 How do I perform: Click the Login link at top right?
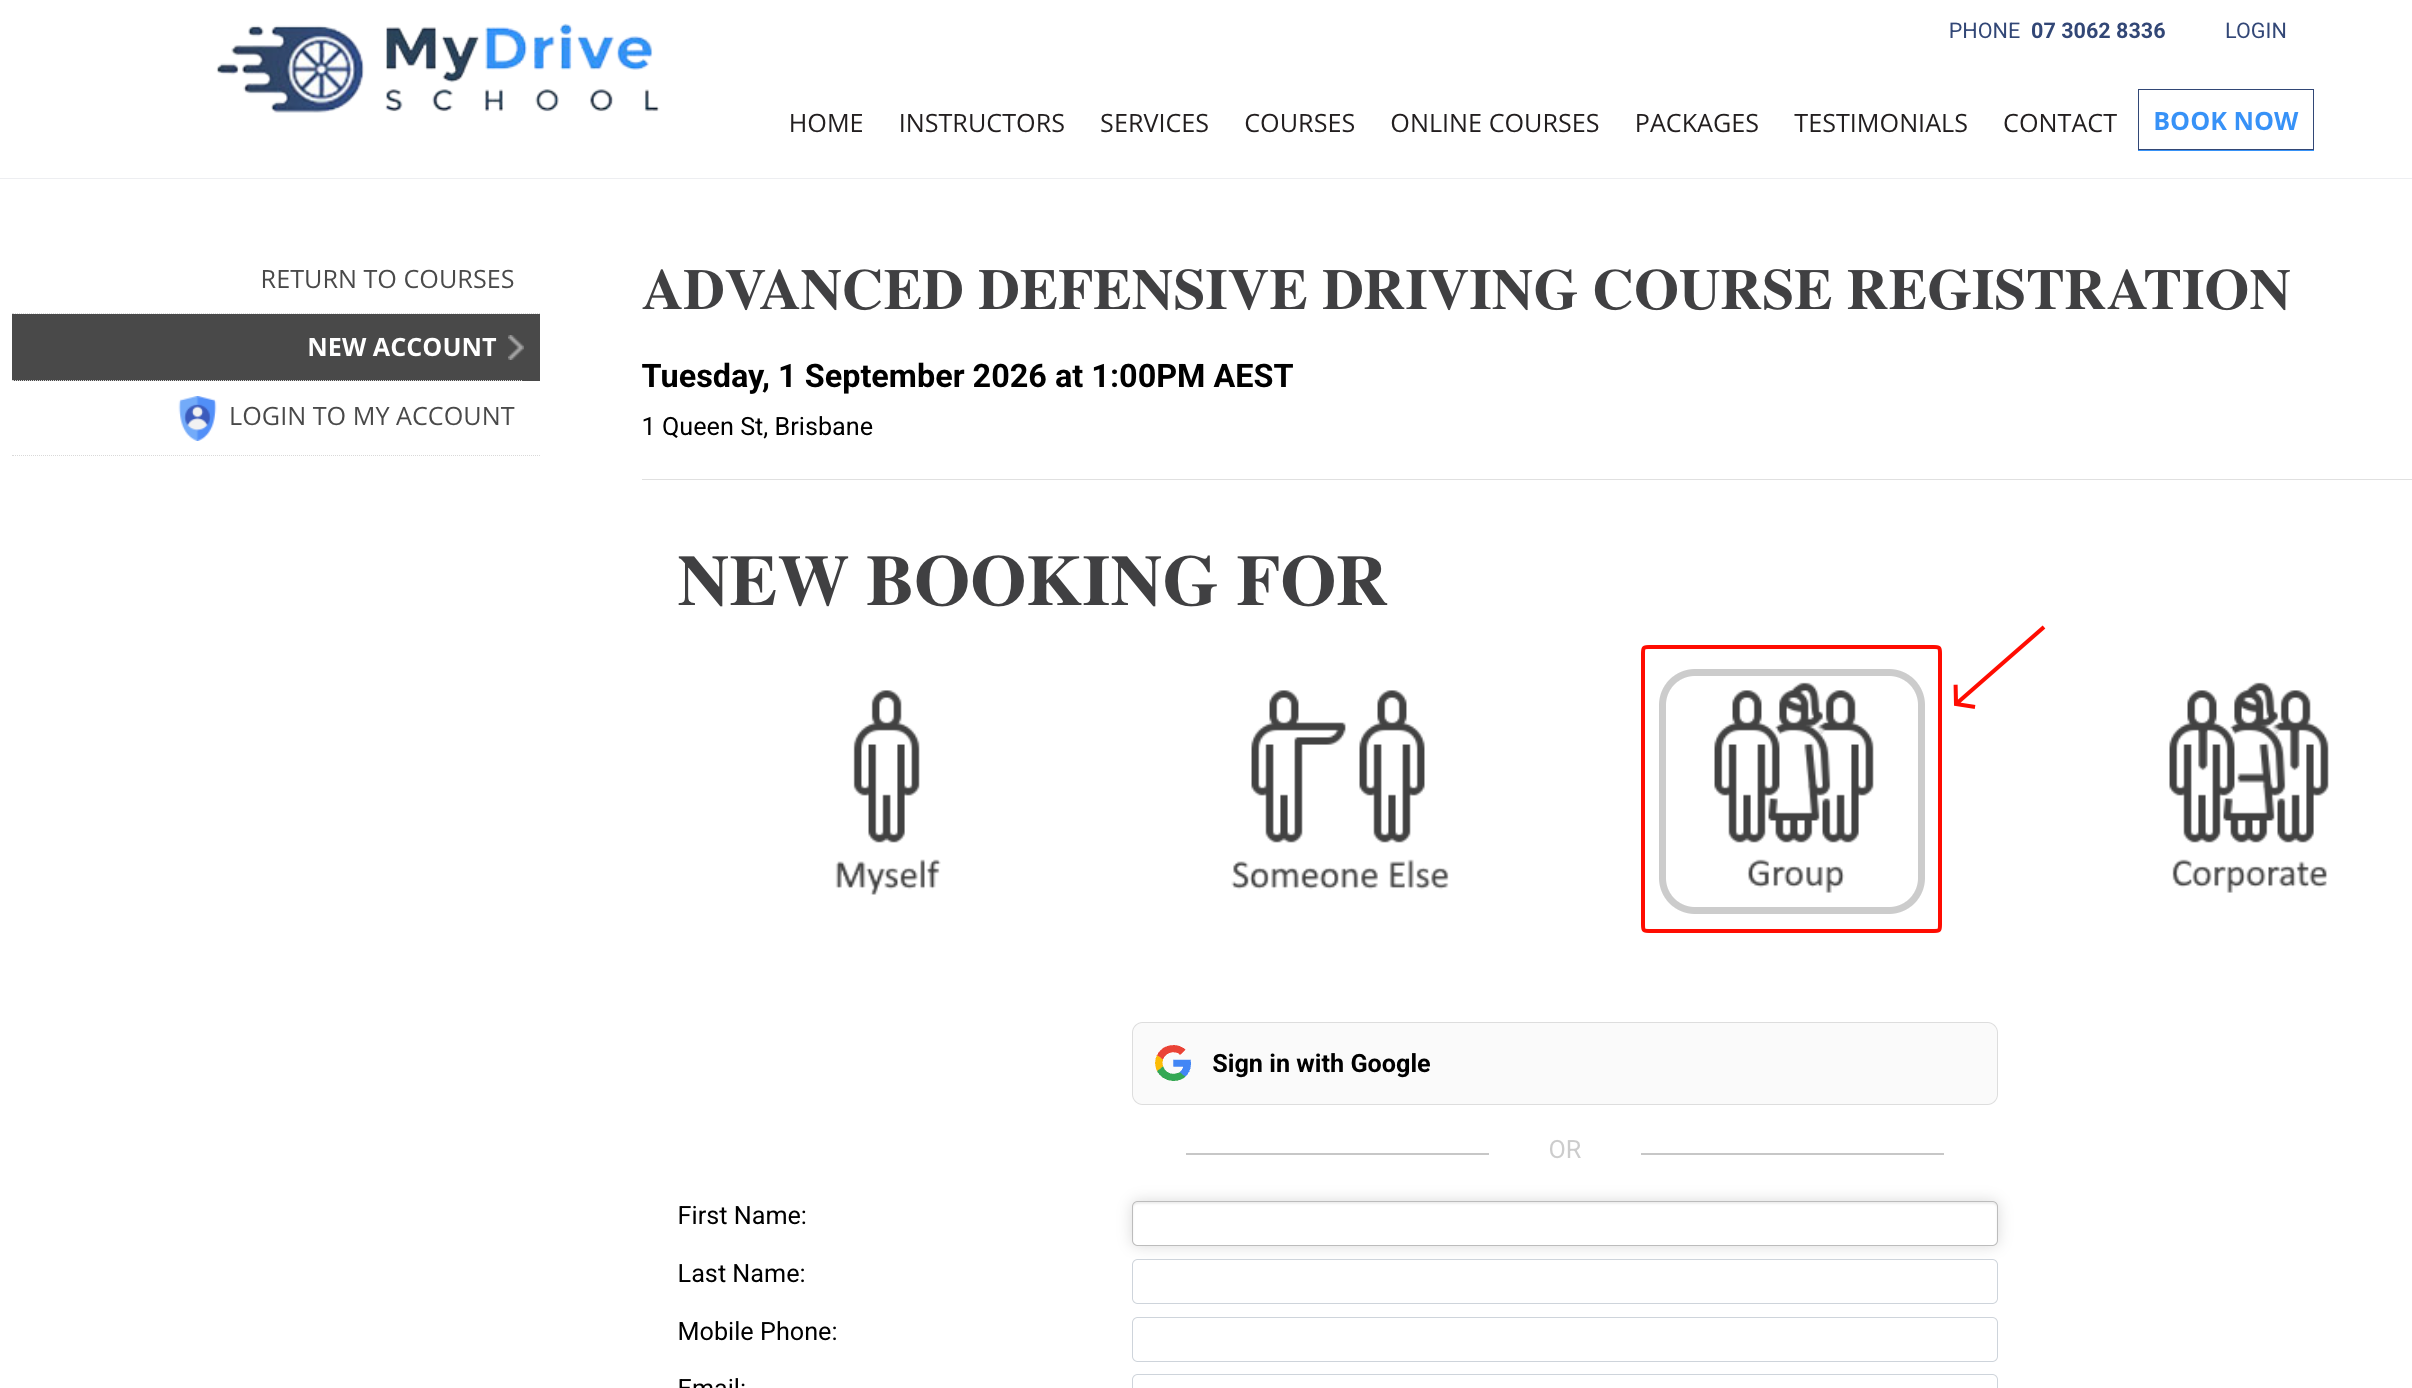coord(2255,31)
